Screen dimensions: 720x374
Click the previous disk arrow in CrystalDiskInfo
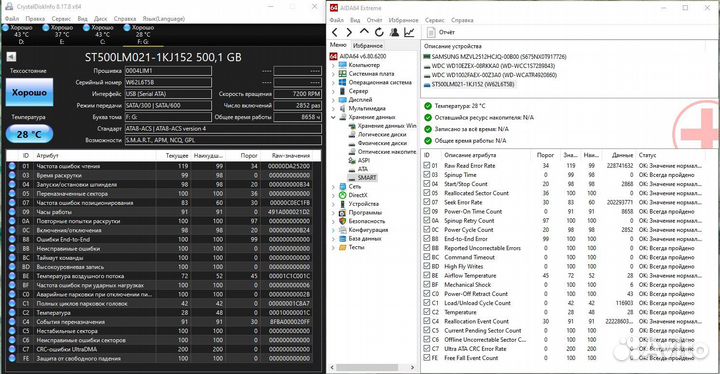click(11, 57)
